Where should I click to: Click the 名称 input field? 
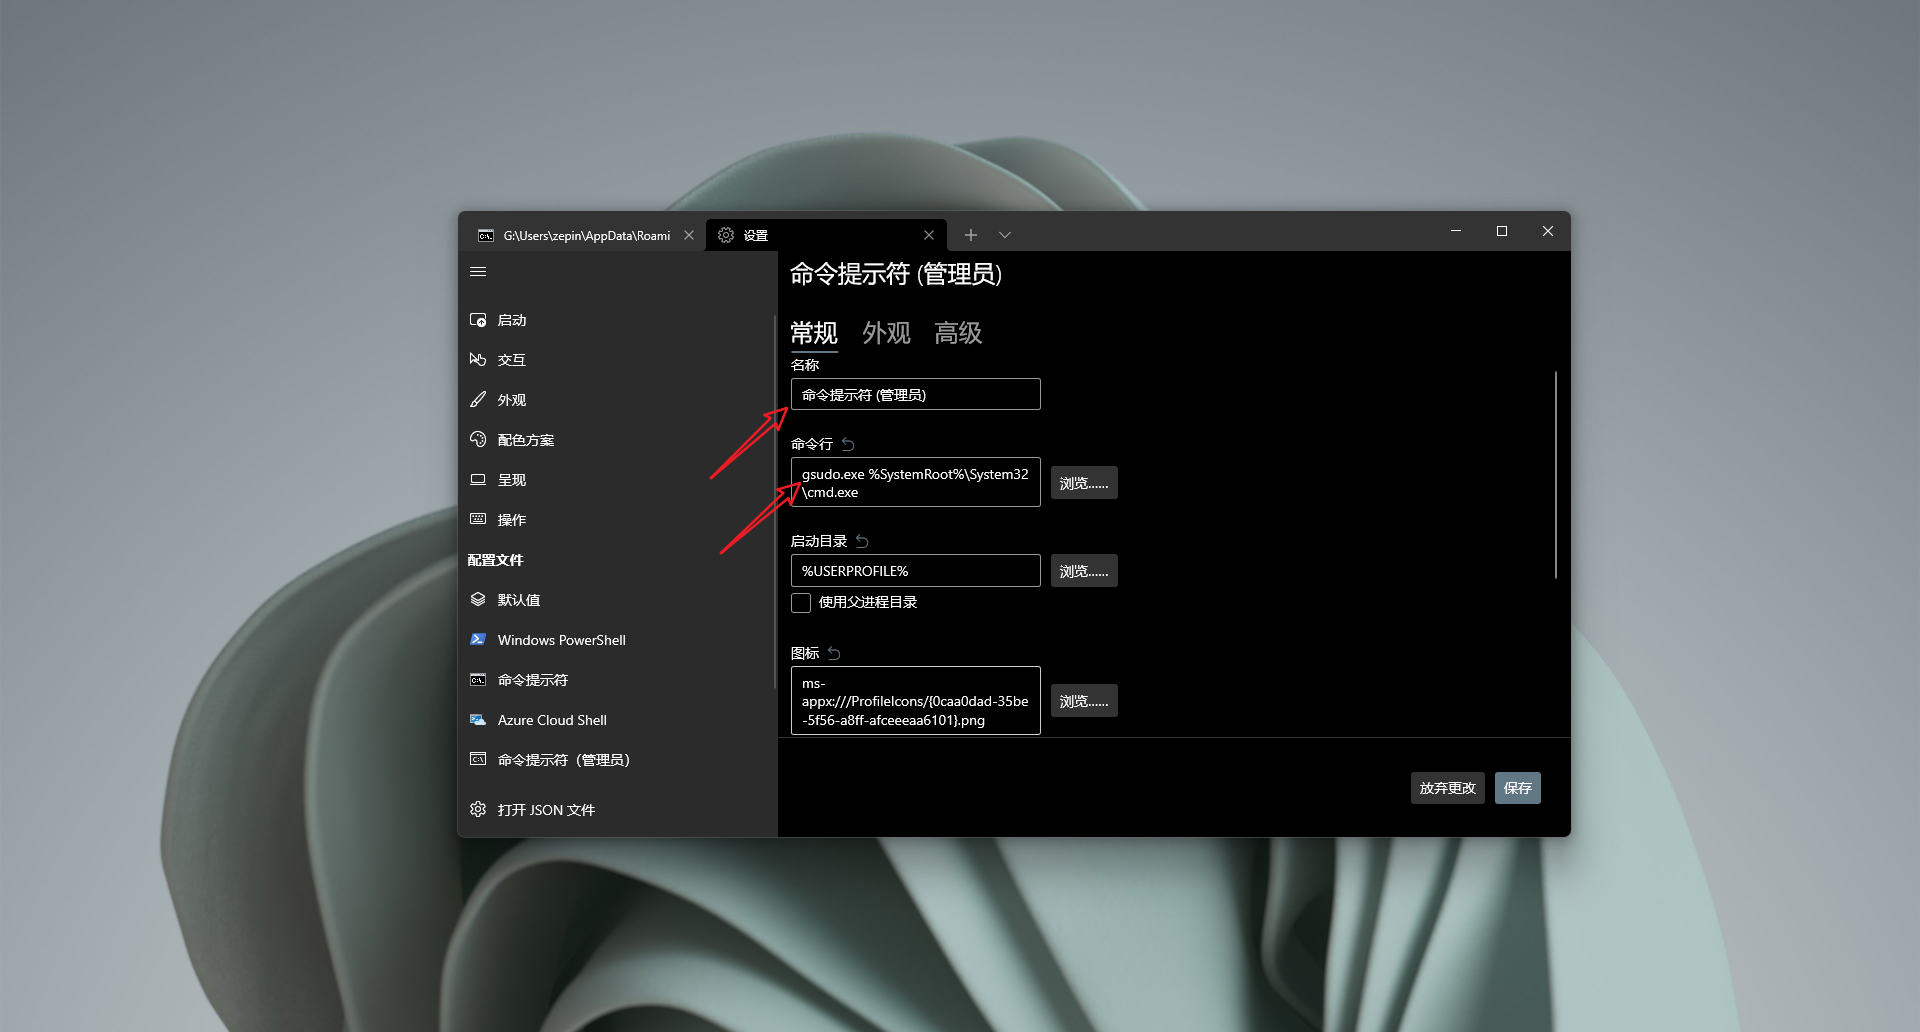tap(915, 394)
